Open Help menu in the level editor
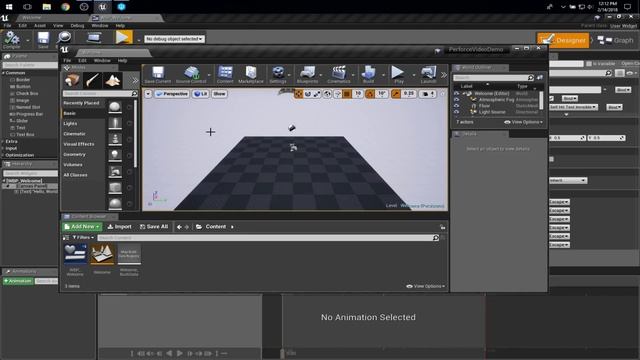The image size is (640, 360). point(122,60)
